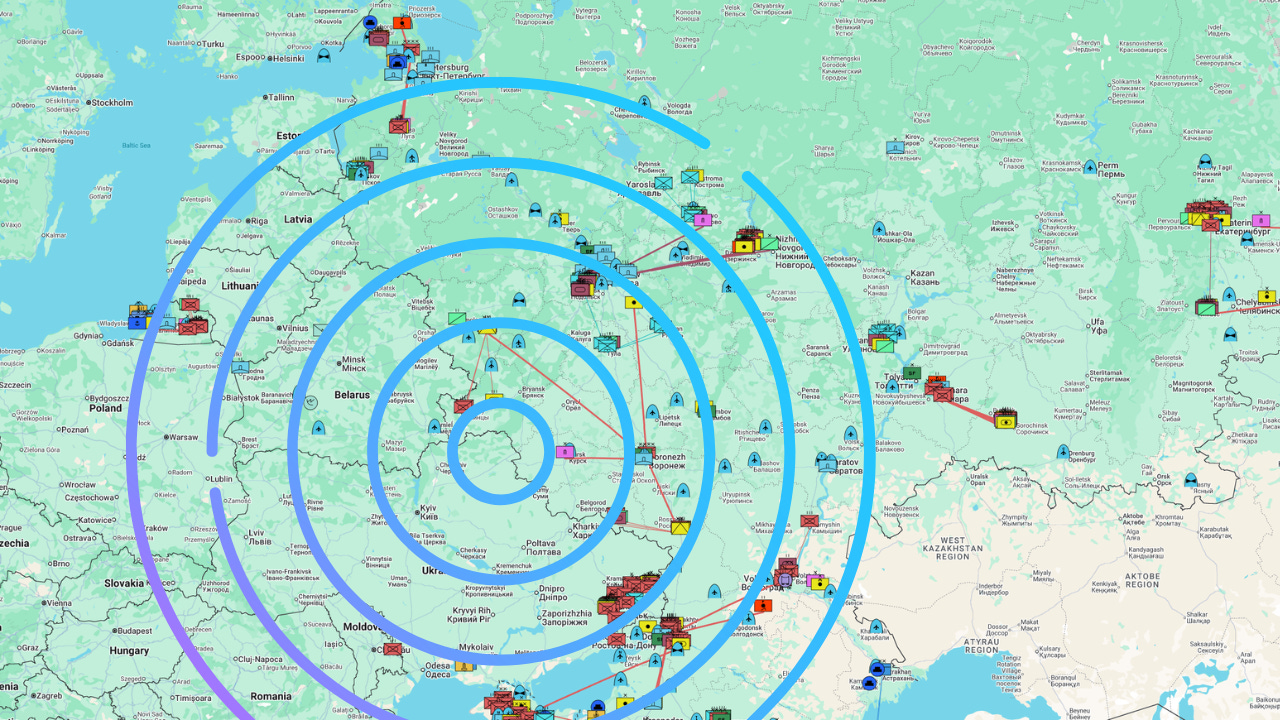Image resolution: width=1280 pixels, height=720 pixels.
Task: Select the West Kazakhstan Region label
Action: (953, 550)
